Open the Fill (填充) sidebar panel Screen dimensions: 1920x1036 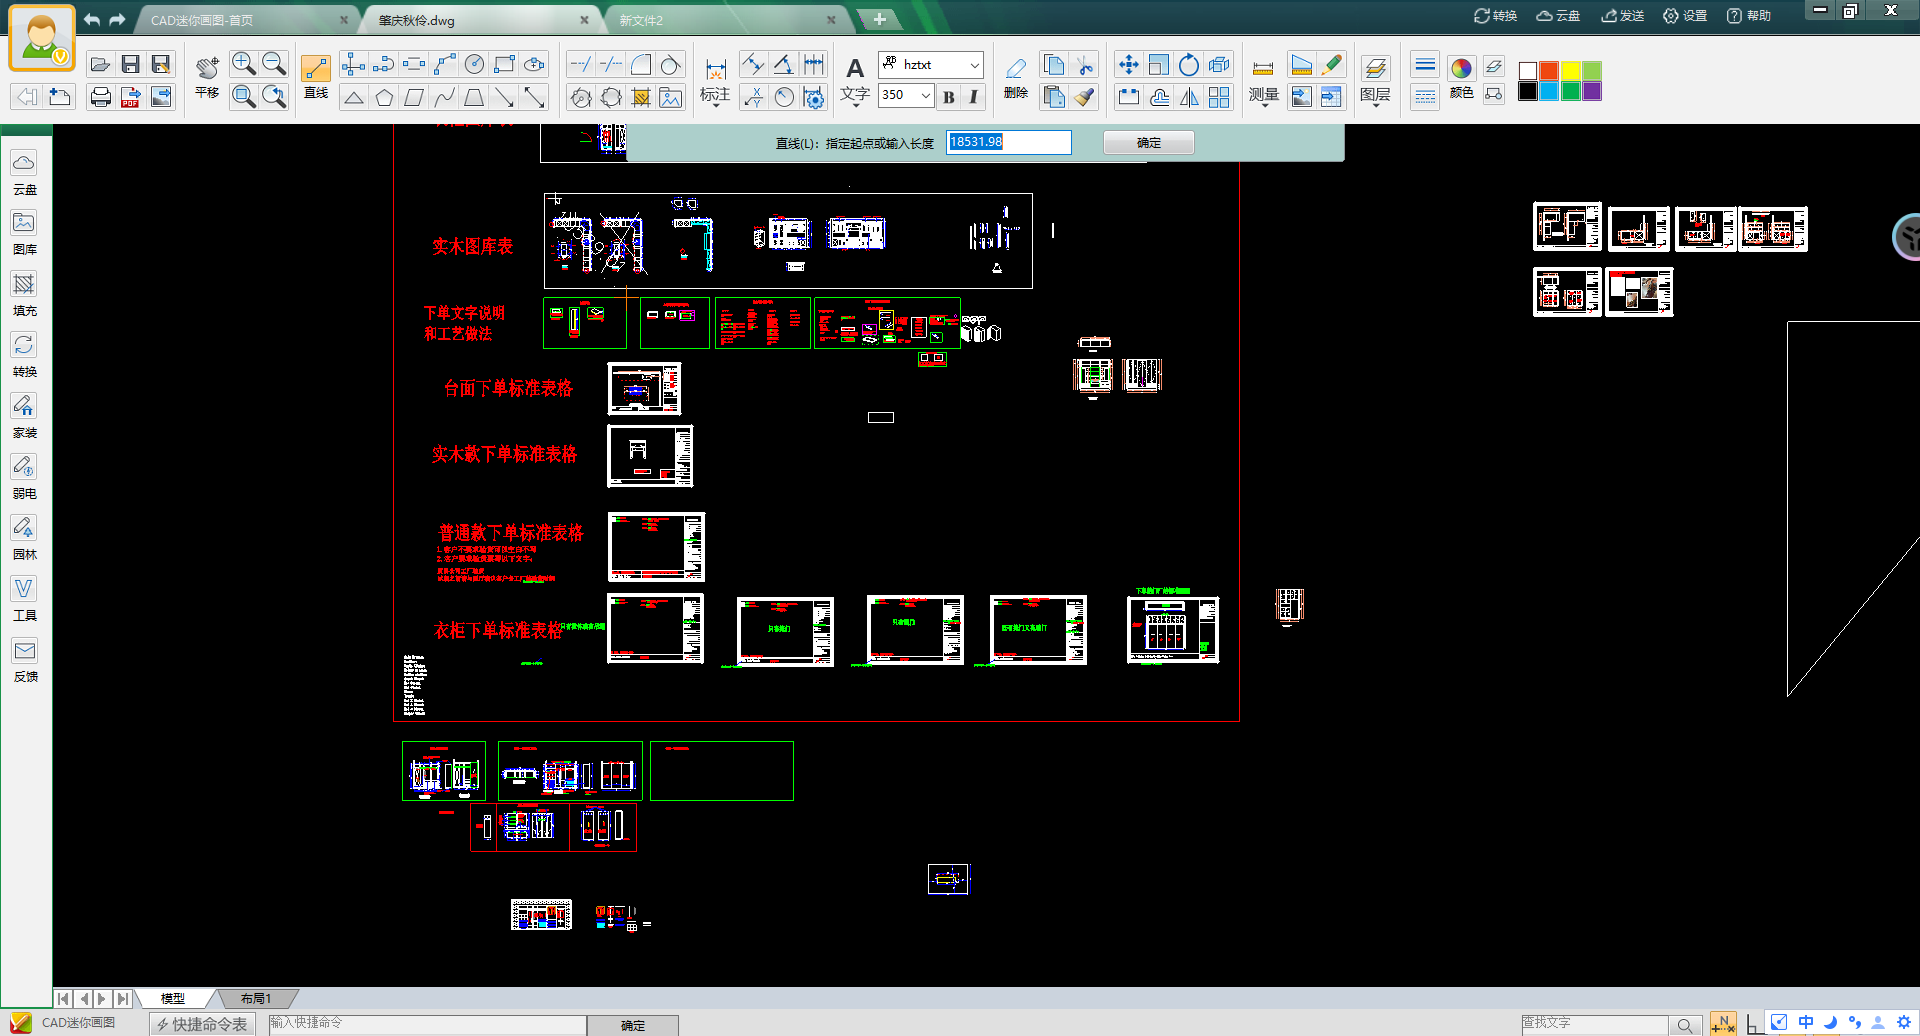(x=24, y=294)
